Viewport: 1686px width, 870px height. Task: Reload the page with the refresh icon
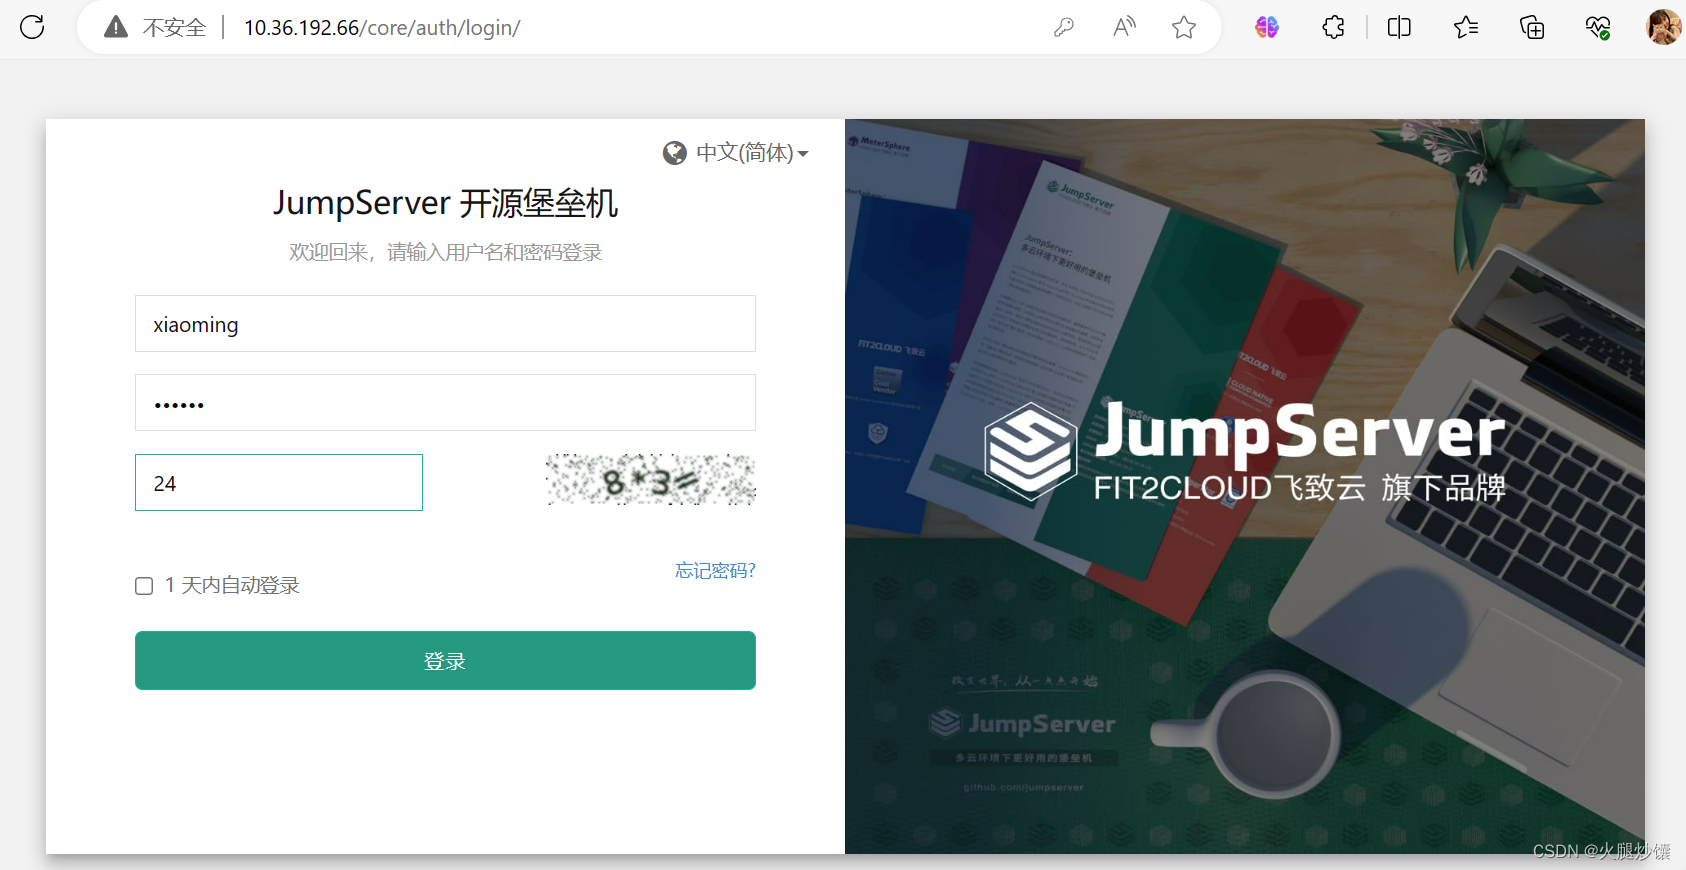[32, 27]
